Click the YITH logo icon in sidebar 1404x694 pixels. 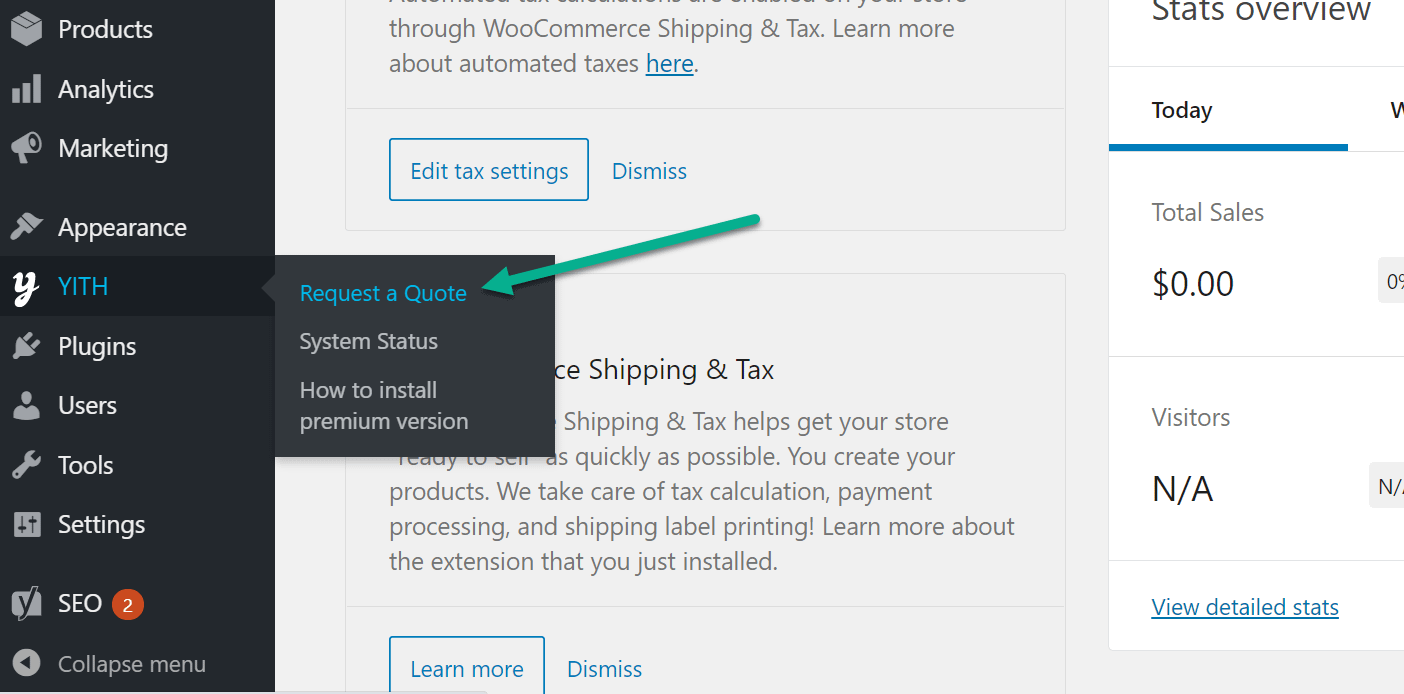pos(27,286)
